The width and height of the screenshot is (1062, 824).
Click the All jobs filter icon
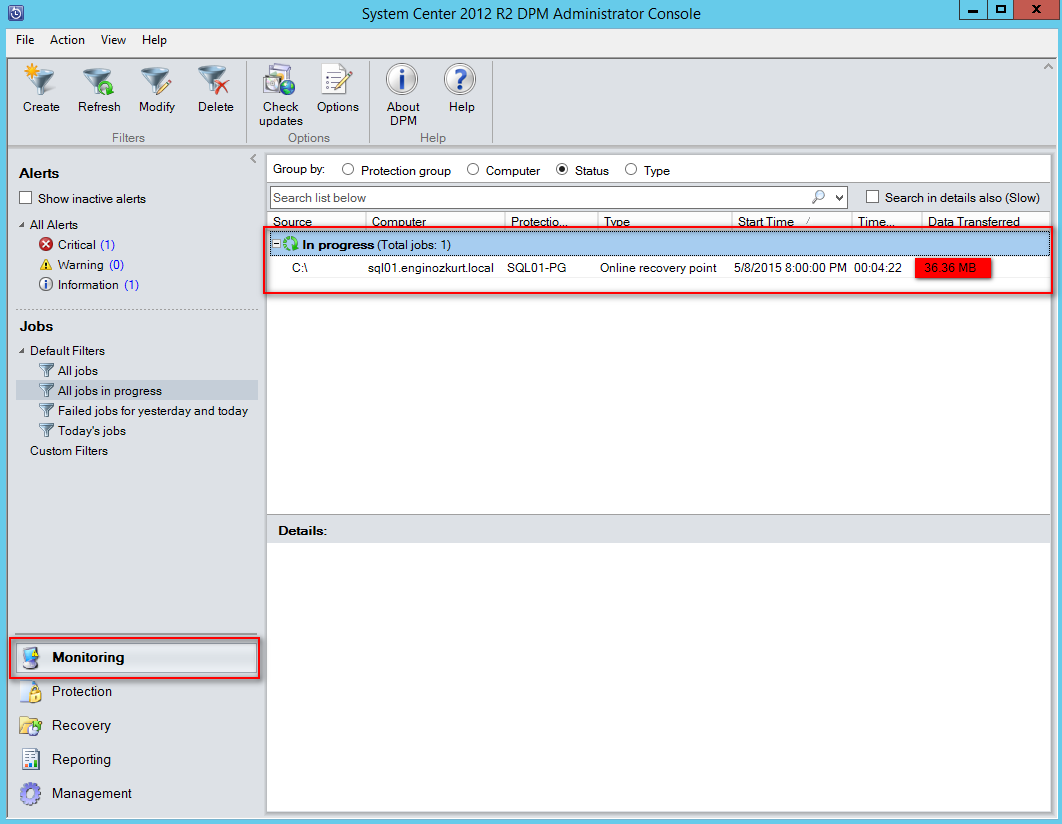click(46, 370)
